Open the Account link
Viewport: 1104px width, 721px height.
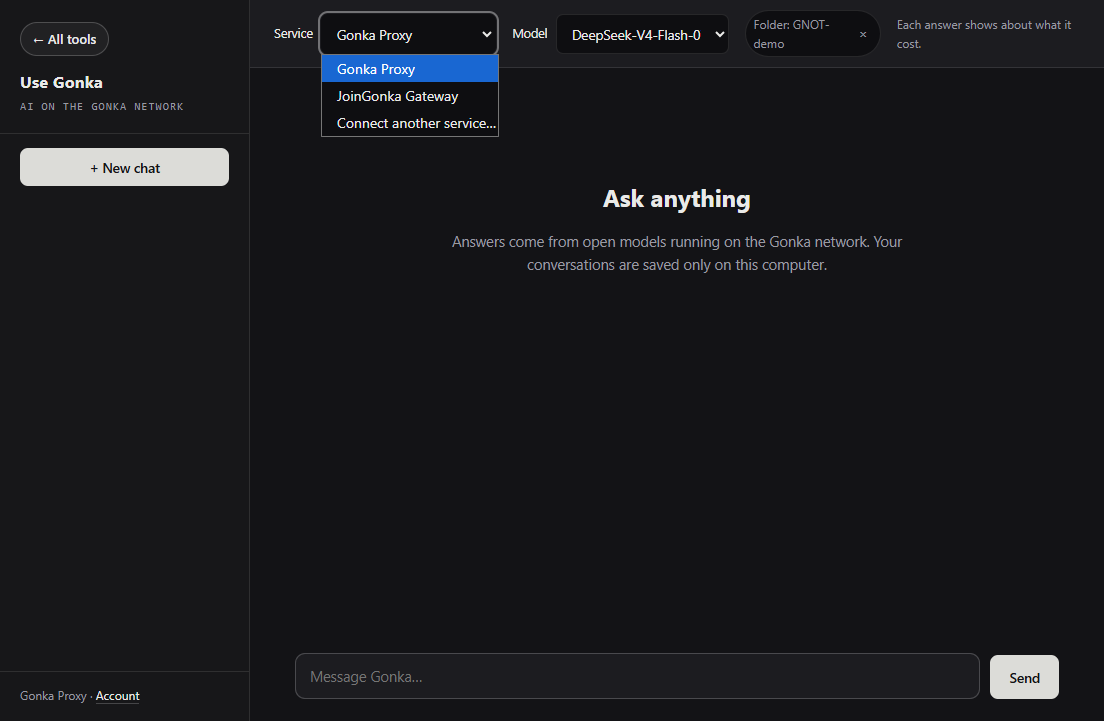tap(118, 696)
